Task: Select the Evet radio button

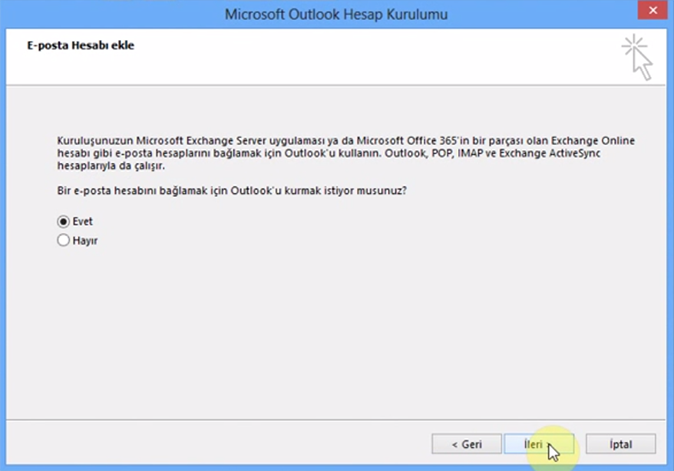Action: pos(63,221)
